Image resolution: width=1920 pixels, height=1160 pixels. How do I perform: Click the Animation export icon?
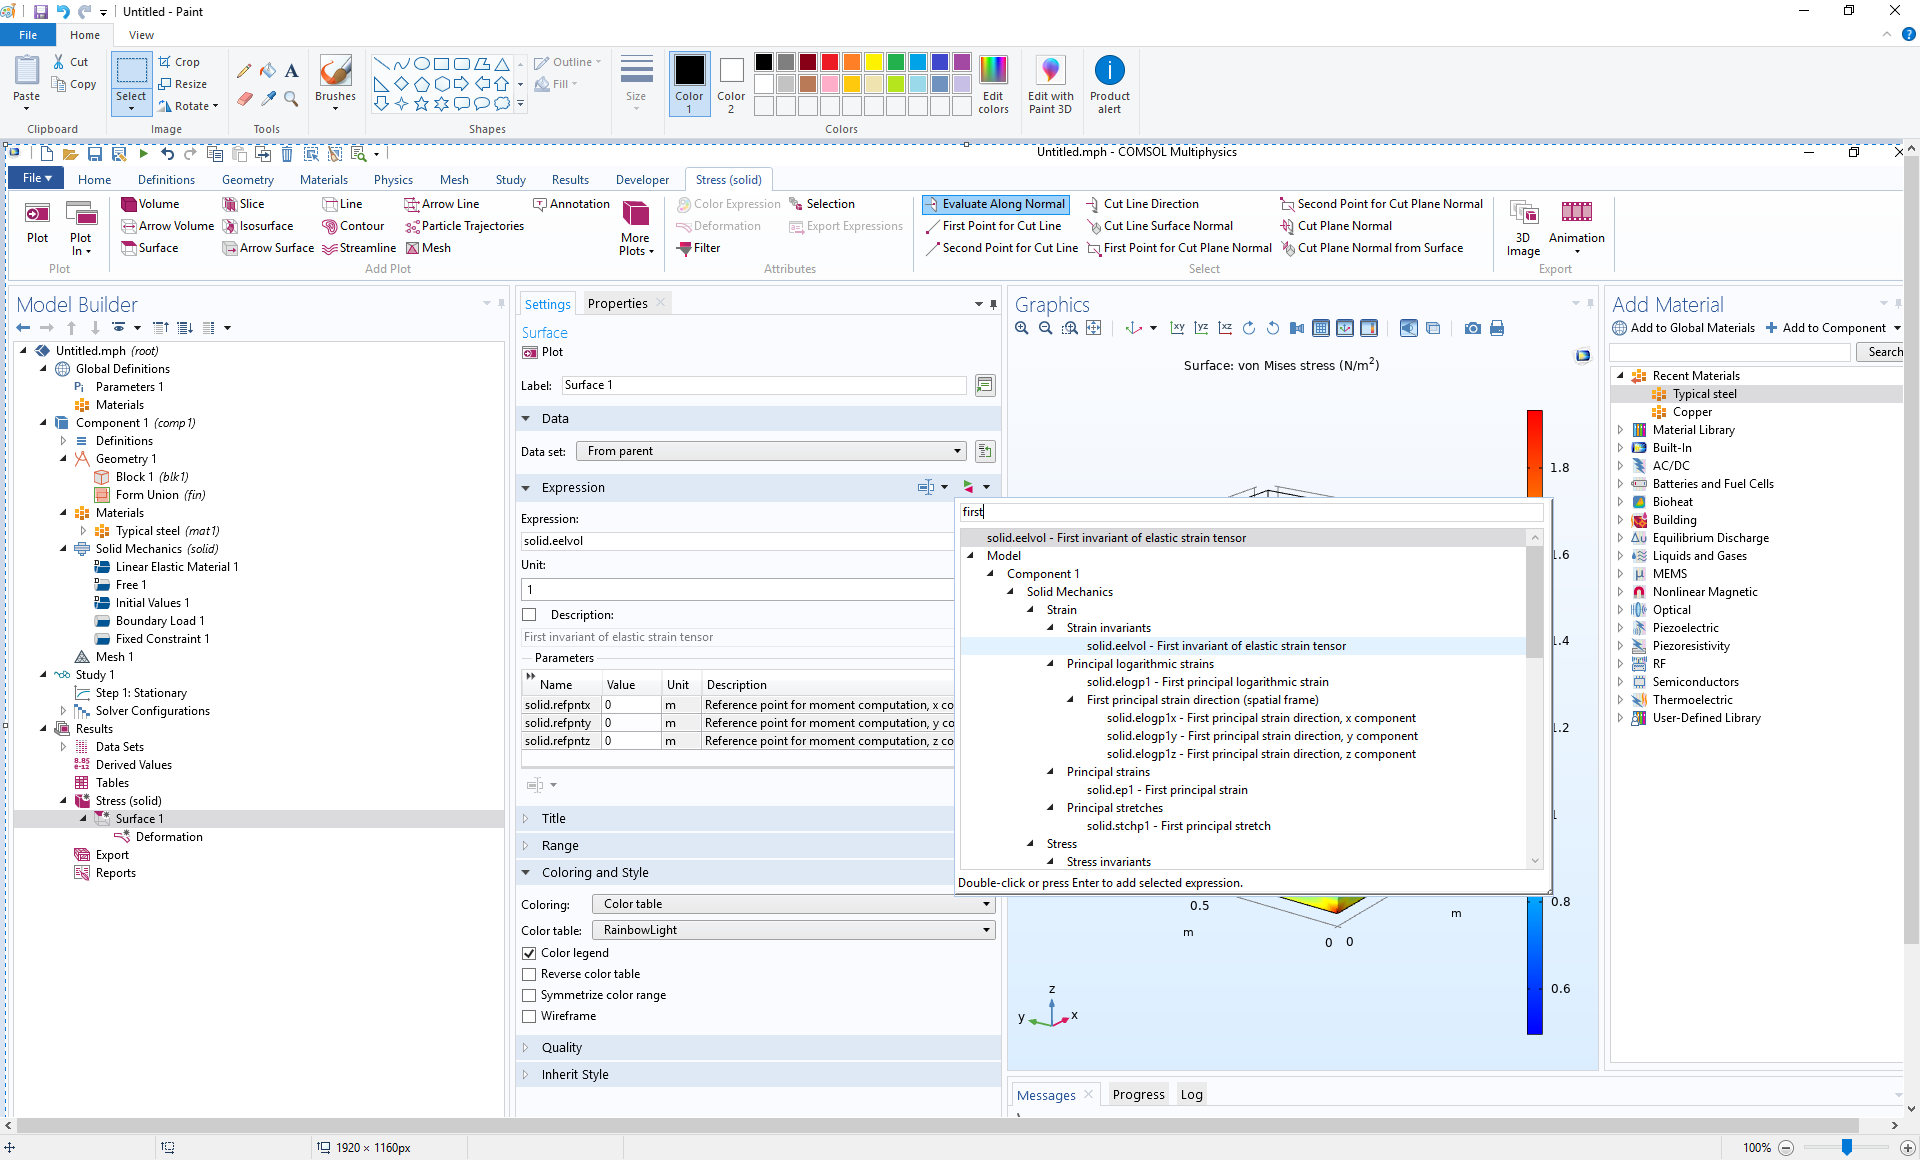point(1576,212)
